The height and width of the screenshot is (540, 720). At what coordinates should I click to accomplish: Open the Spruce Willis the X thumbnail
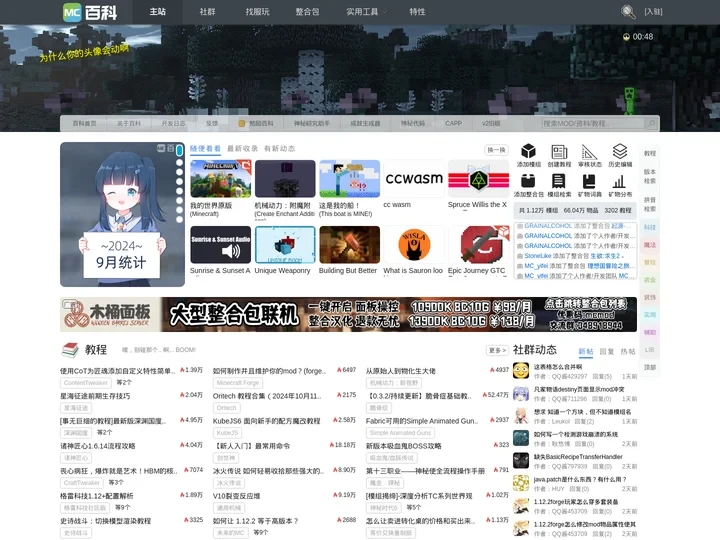coord(478,179)
